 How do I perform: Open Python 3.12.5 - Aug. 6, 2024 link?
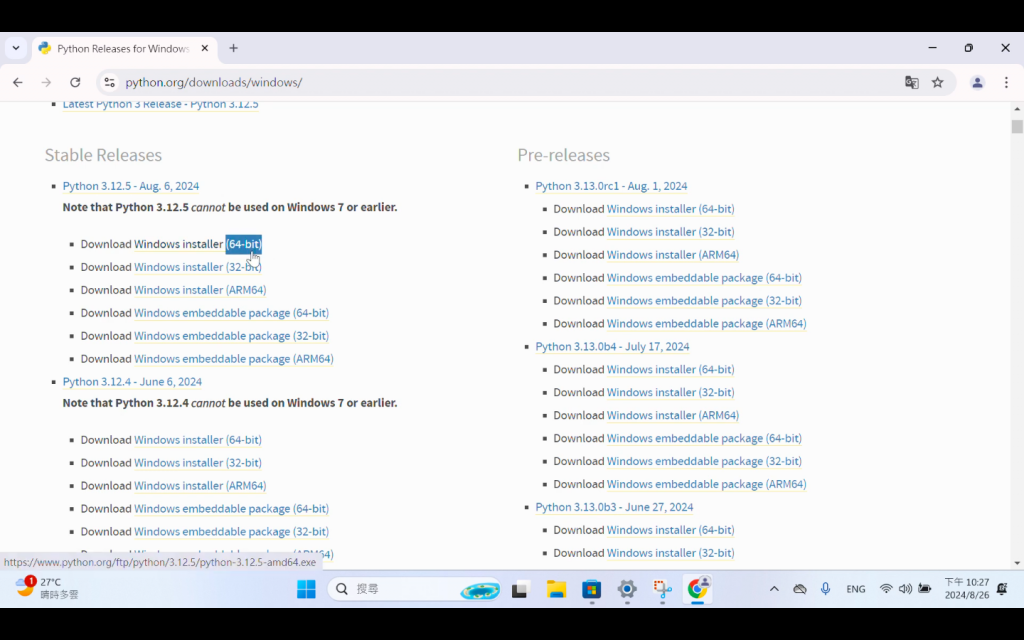[x=131, y=186]
